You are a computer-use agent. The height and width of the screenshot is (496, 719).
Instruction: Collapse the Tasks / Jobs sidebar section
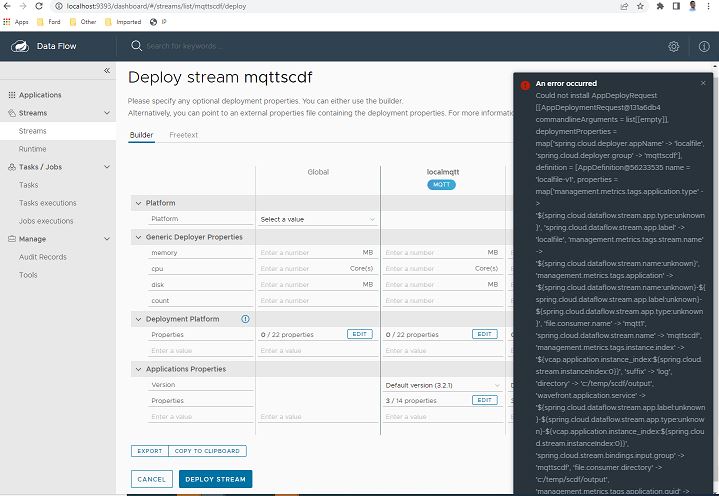point(107,167)
